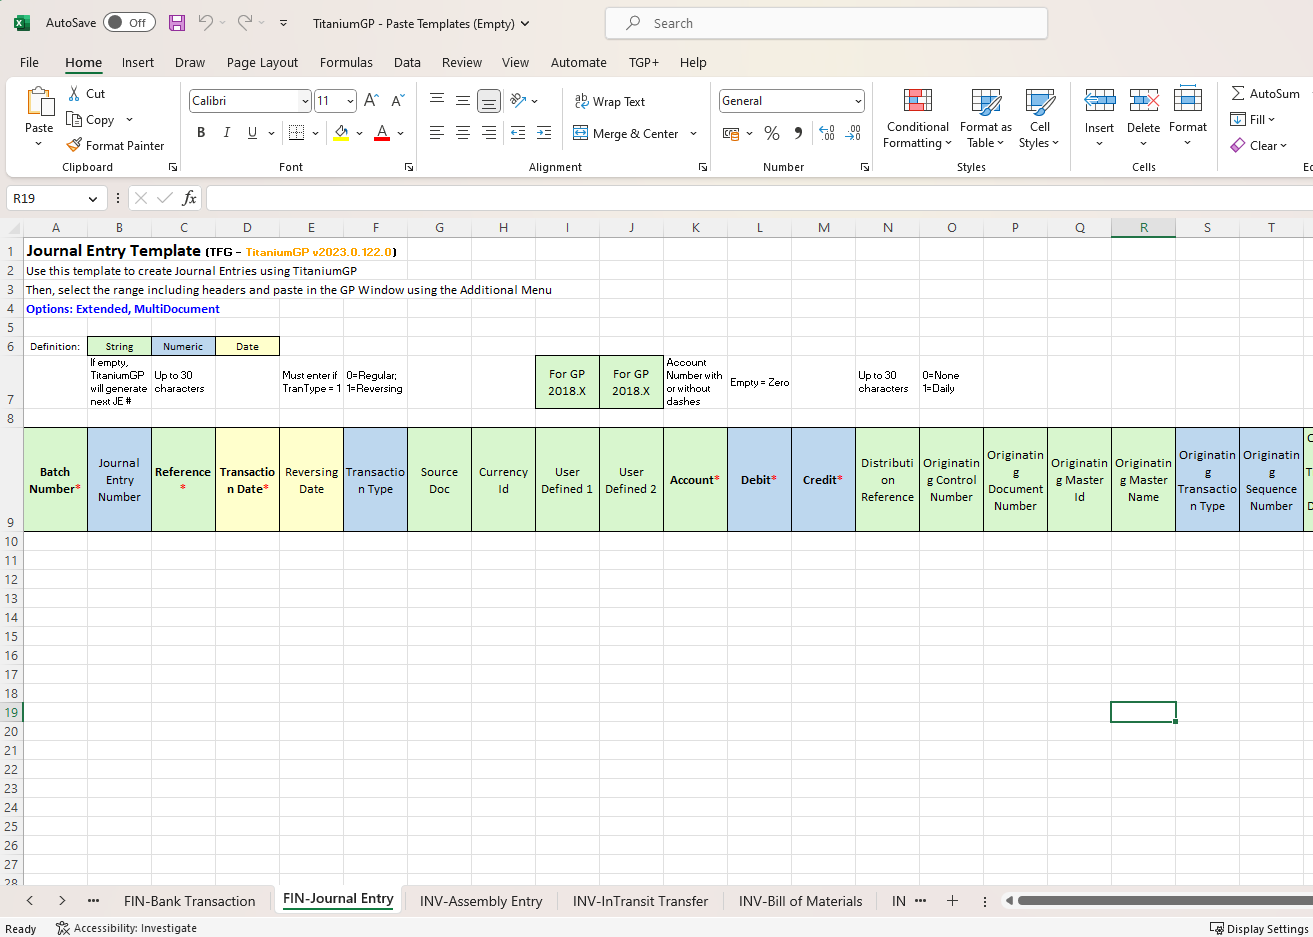Click the Save icon in title bar
The image size is (1313, 937).
click(177, 23)
